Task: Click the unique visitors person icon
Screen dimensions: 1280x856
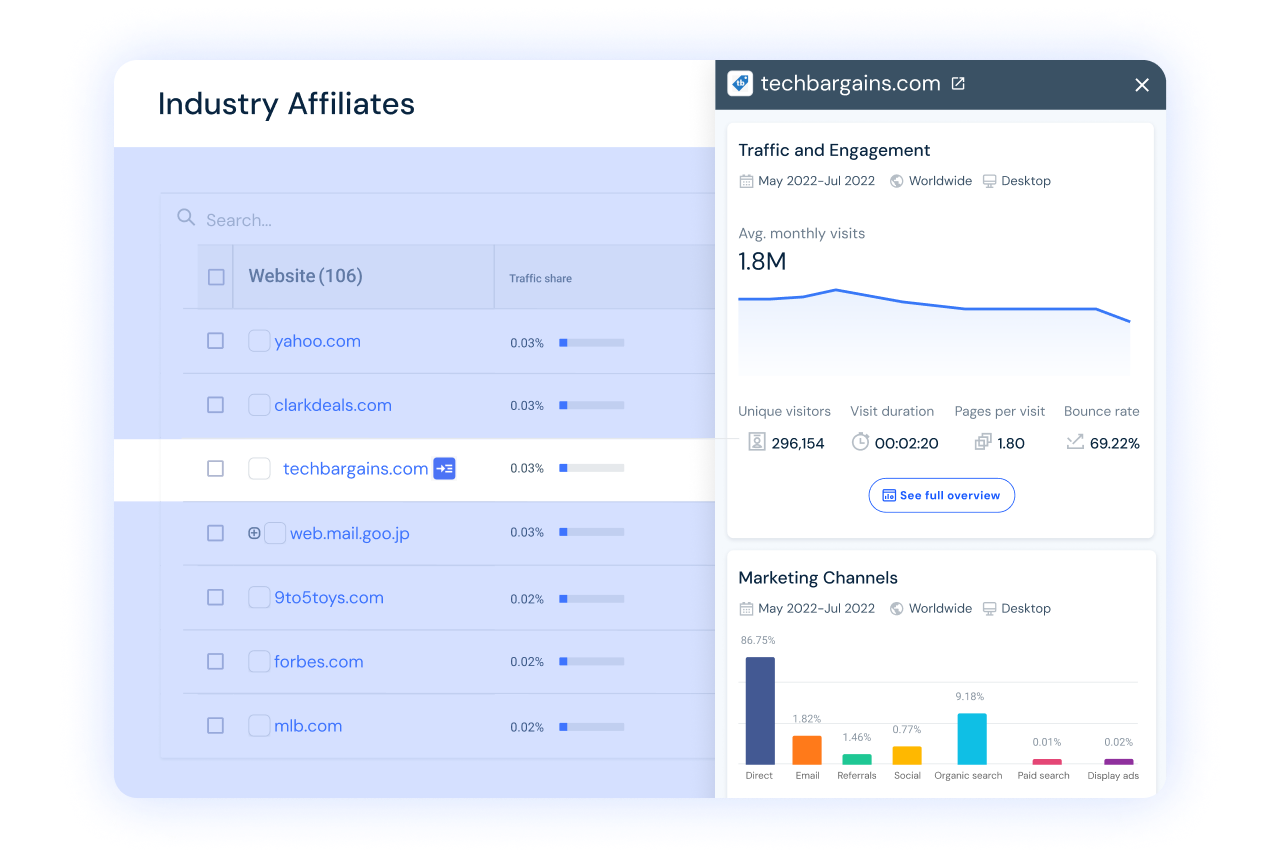Action: [757, 442]
